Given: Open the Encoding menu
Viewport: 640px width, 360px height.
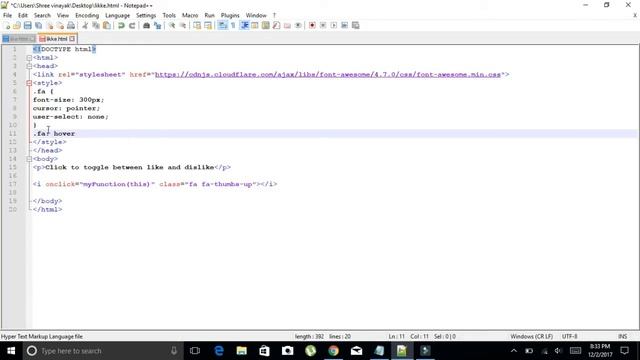Looking at the screenshot, I should [87, 15].
